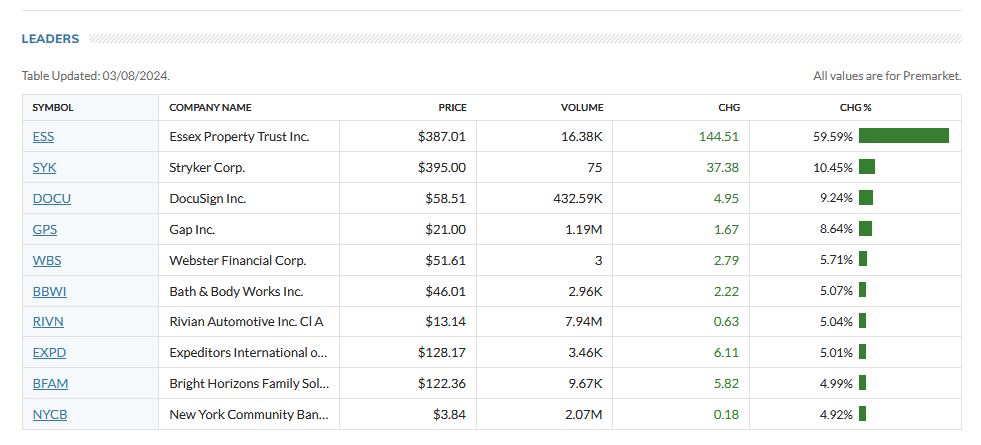Click the DOCU ticker link
This screenshot has width=981, height=445.
(51, 198)
